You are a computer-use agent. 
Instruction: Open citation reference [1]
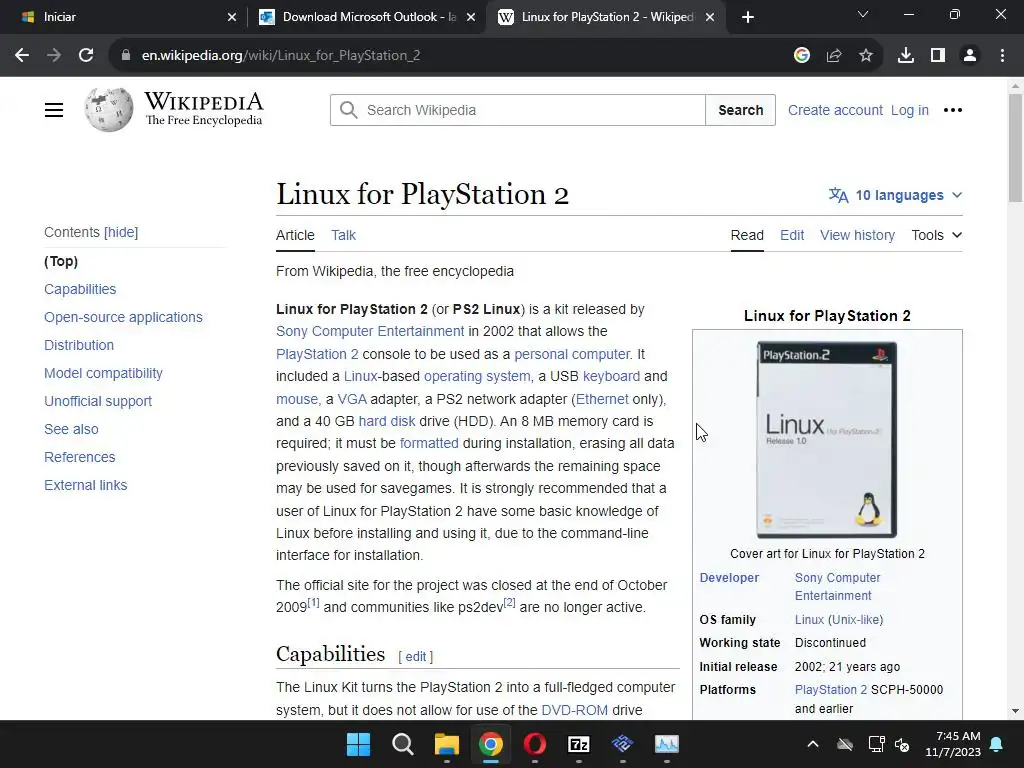(313, 603)
